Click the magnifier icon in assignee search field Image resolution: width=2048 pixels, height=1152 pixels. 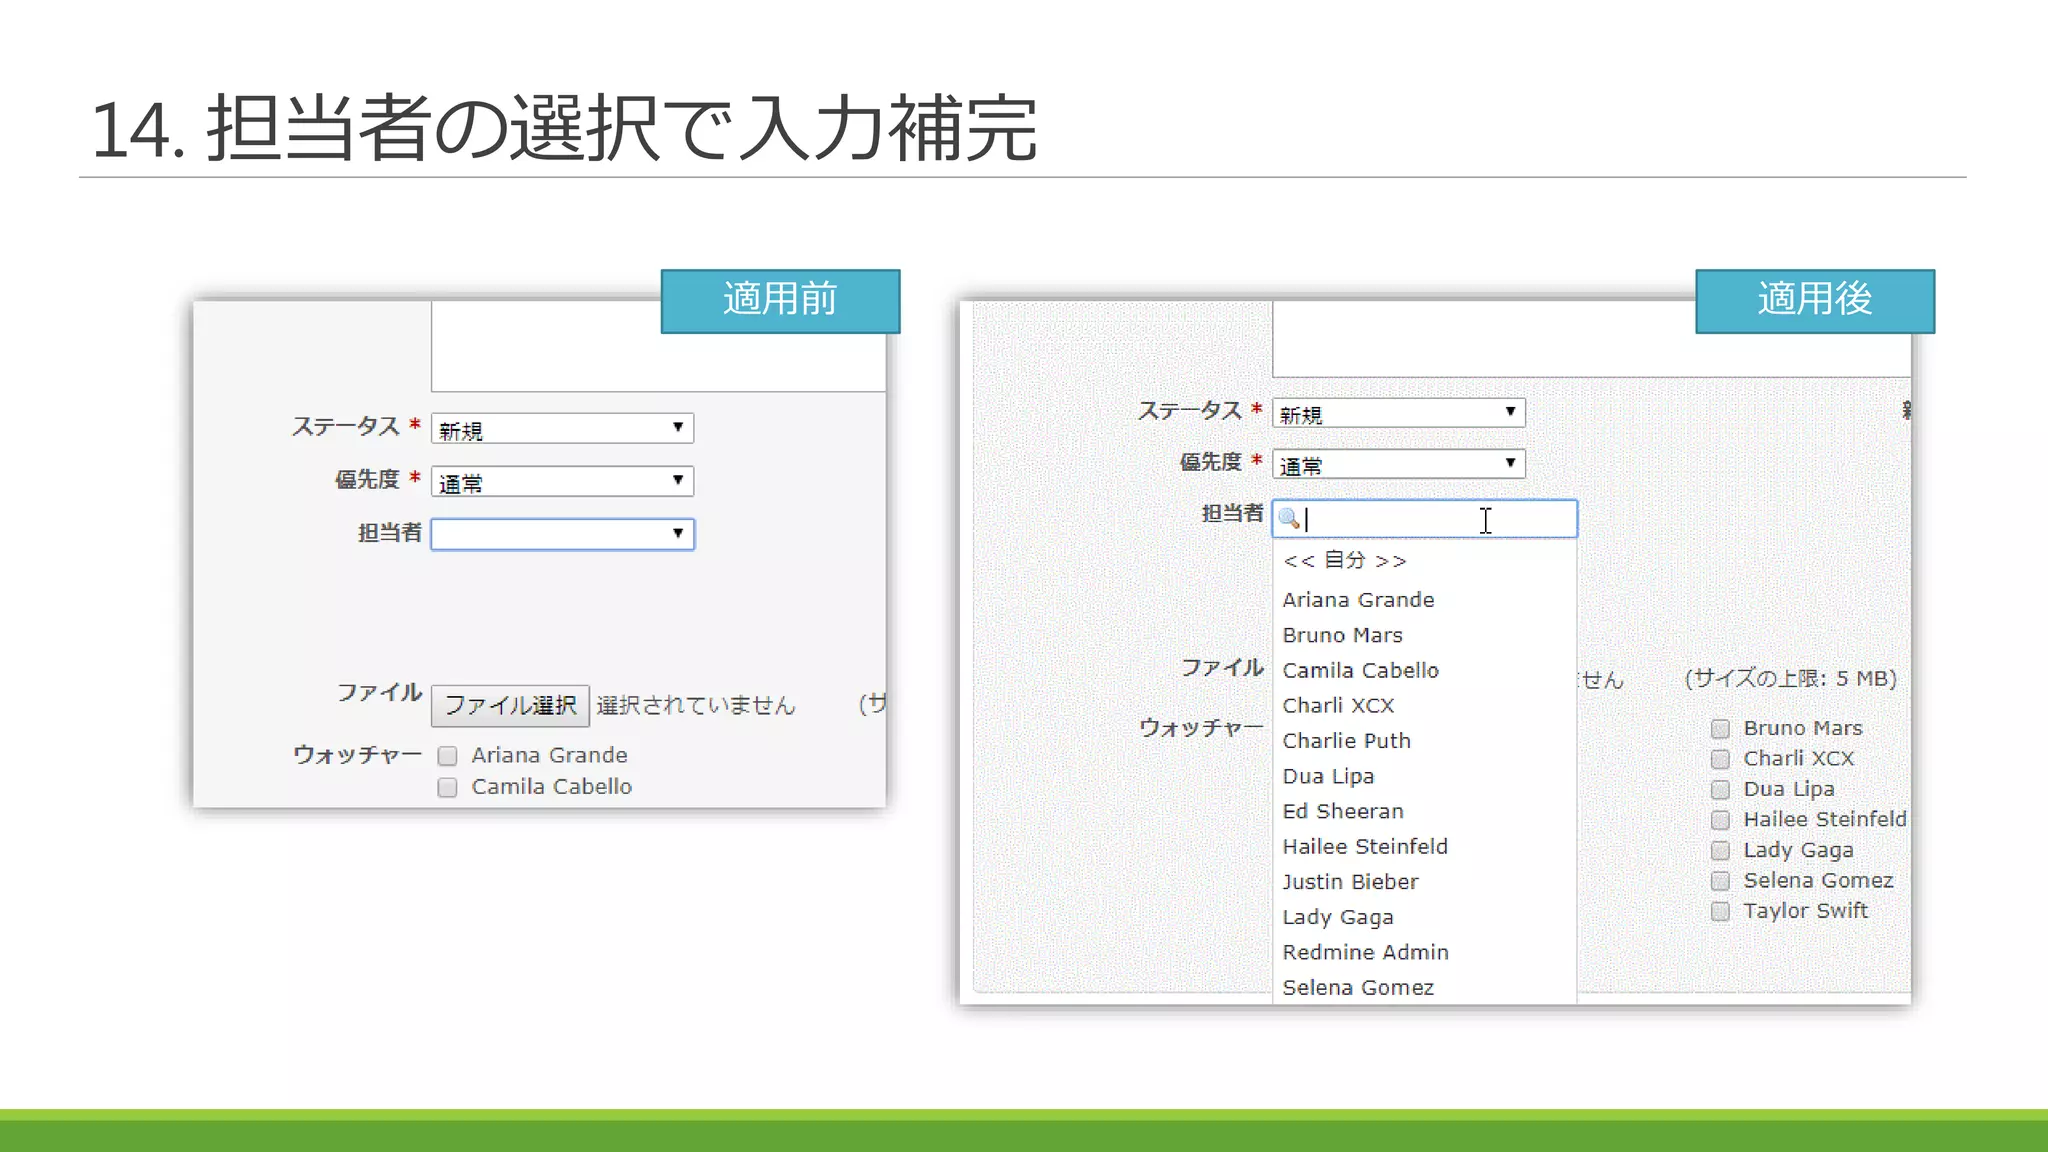[1289, 518]
